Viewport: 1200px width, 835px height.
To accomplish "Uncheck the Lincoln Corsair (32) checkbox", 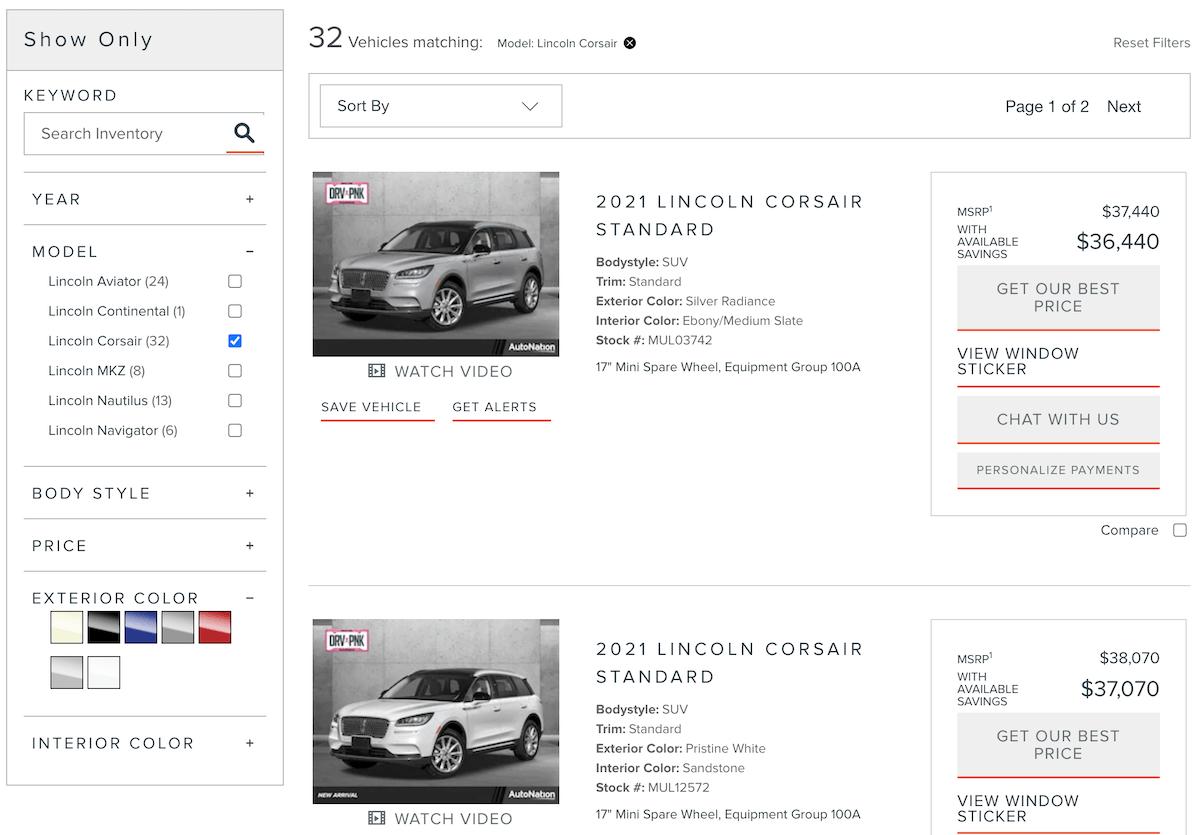I will 235,341.
